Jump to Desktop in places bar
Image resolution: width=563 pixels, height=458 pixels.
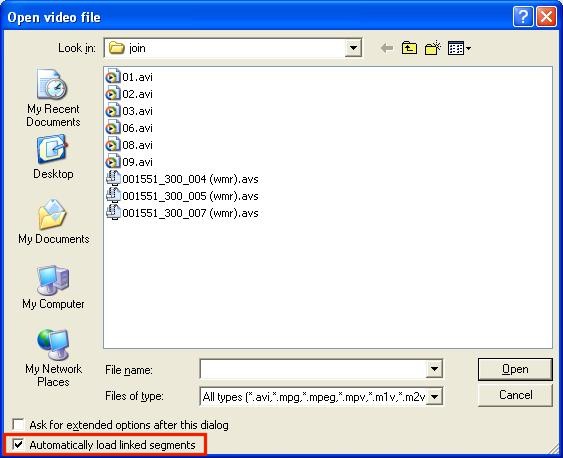53,157
